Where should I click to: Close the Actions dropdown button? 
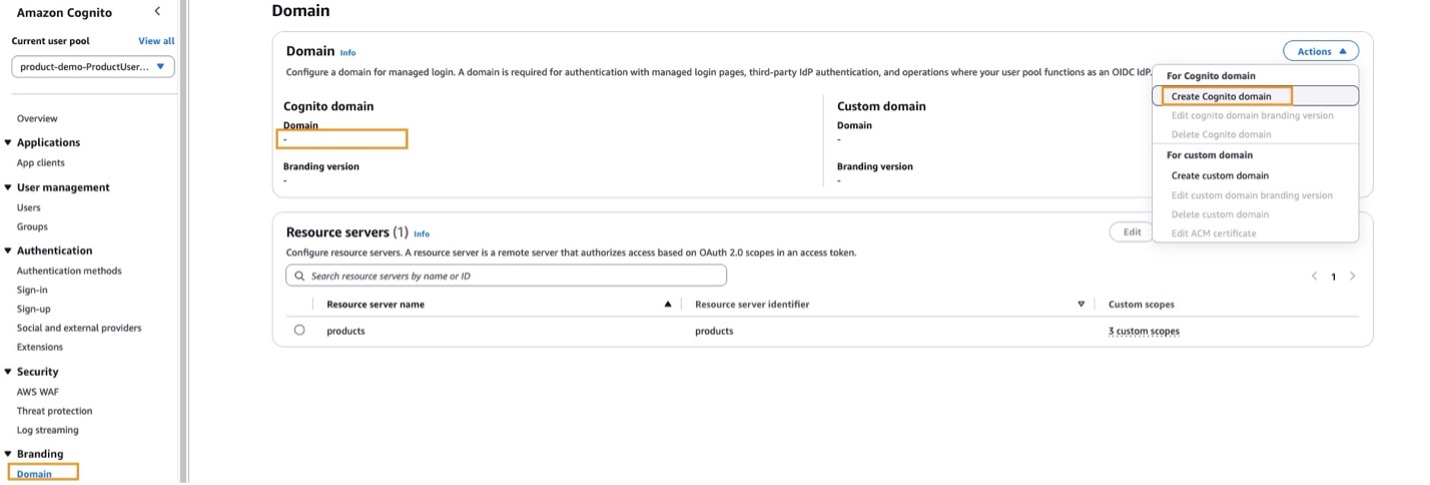1321,51
